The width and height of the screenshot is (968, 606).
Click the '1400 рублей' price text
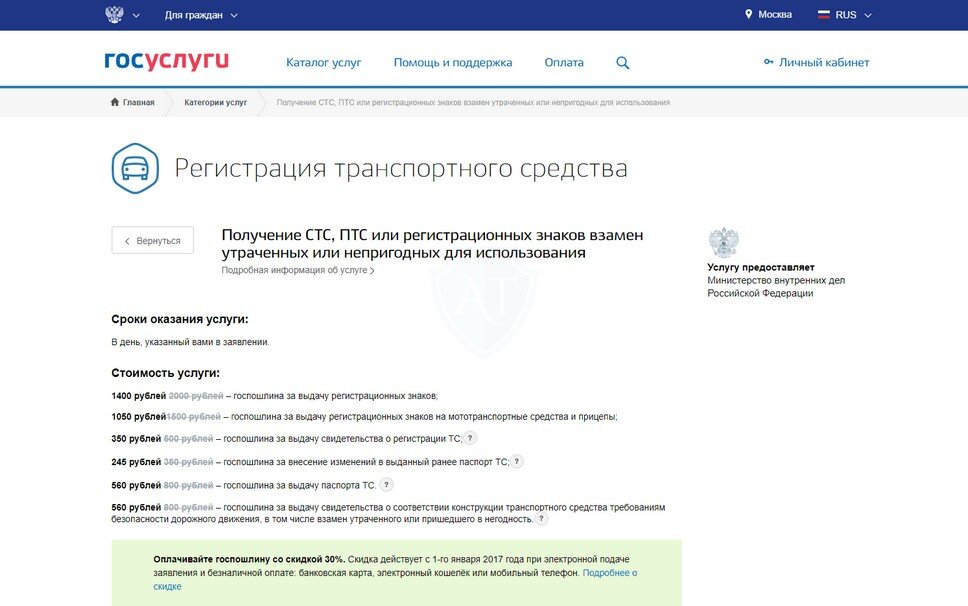pos(139,396)
